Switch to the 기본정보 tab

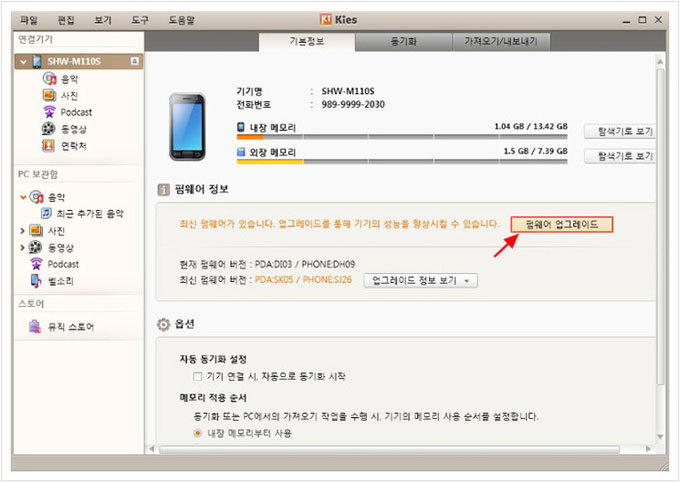coord(307,42)
